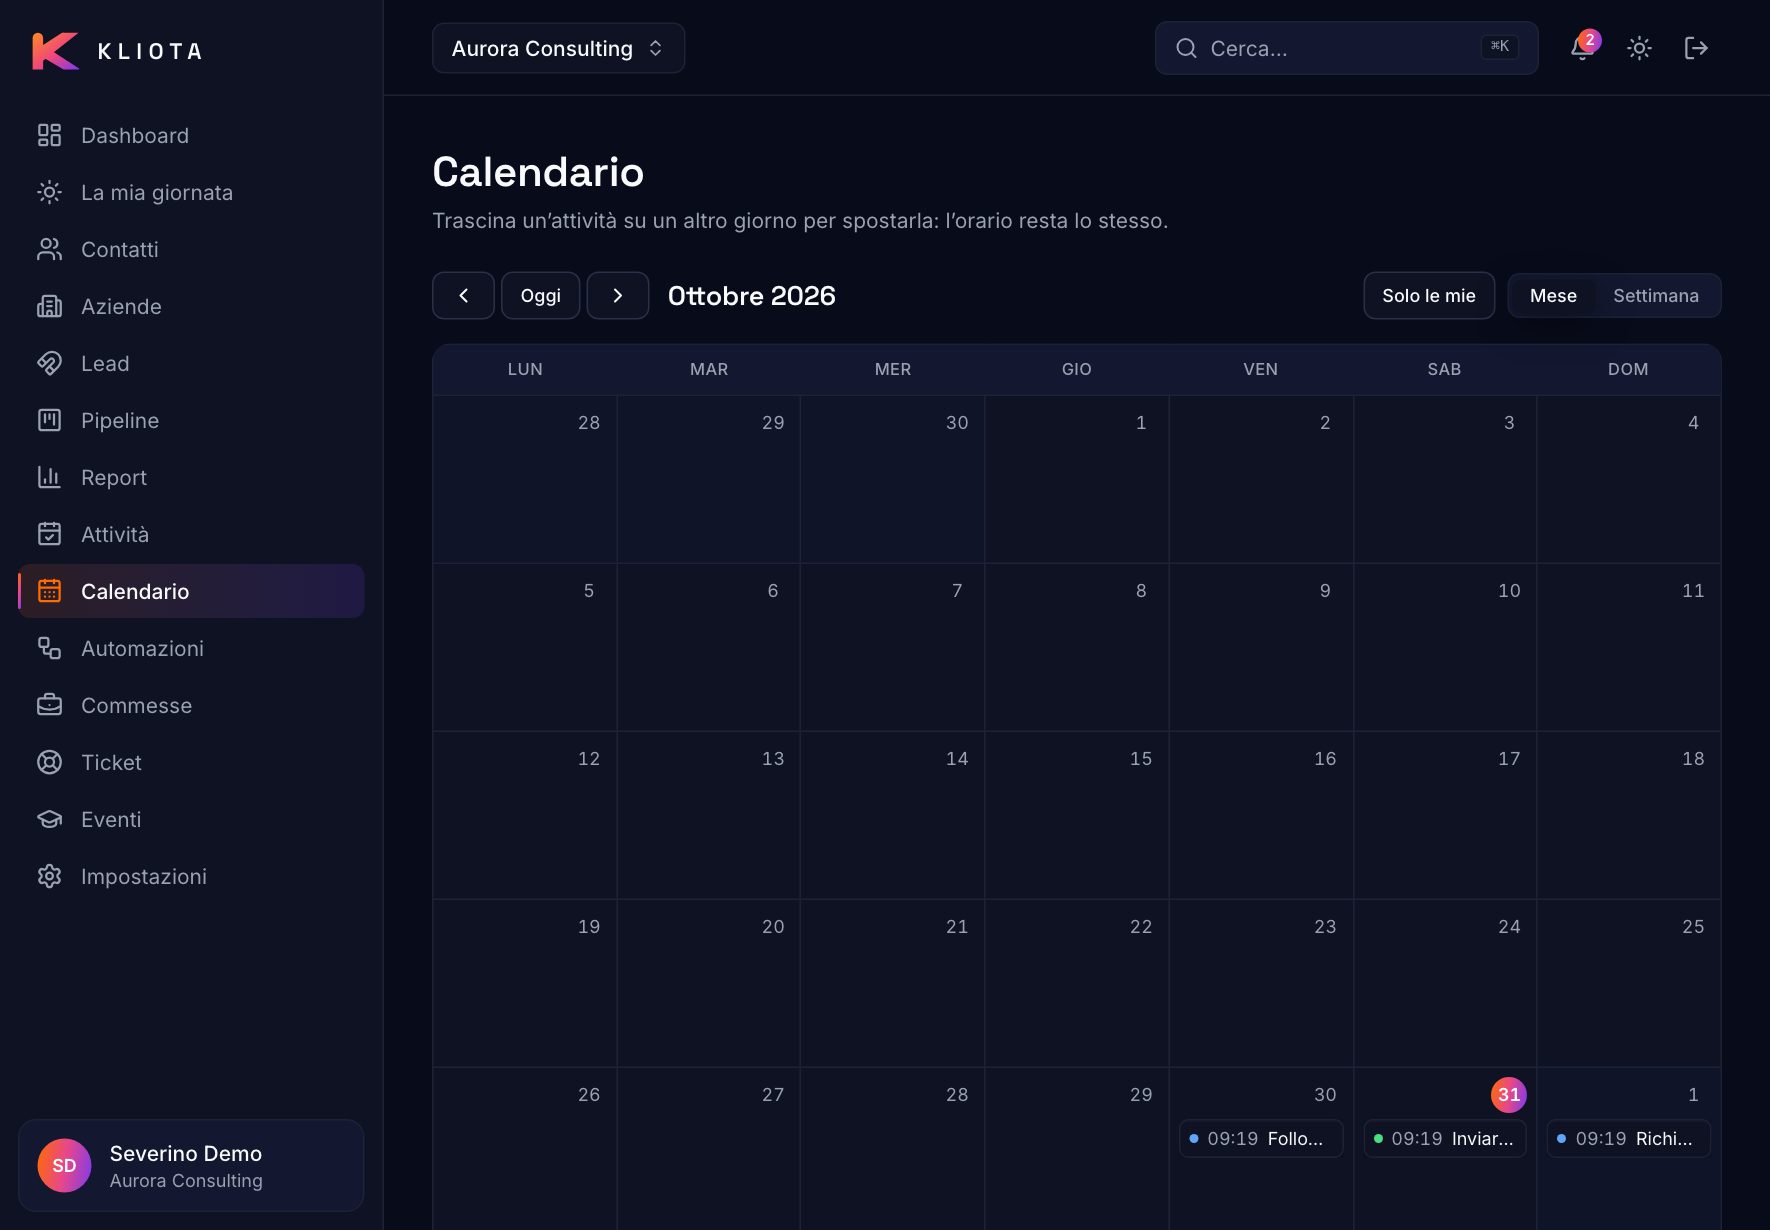The image size is (1770, 1230).
Task: Click the sun icon beside La mia giornata
Action: 49,192
